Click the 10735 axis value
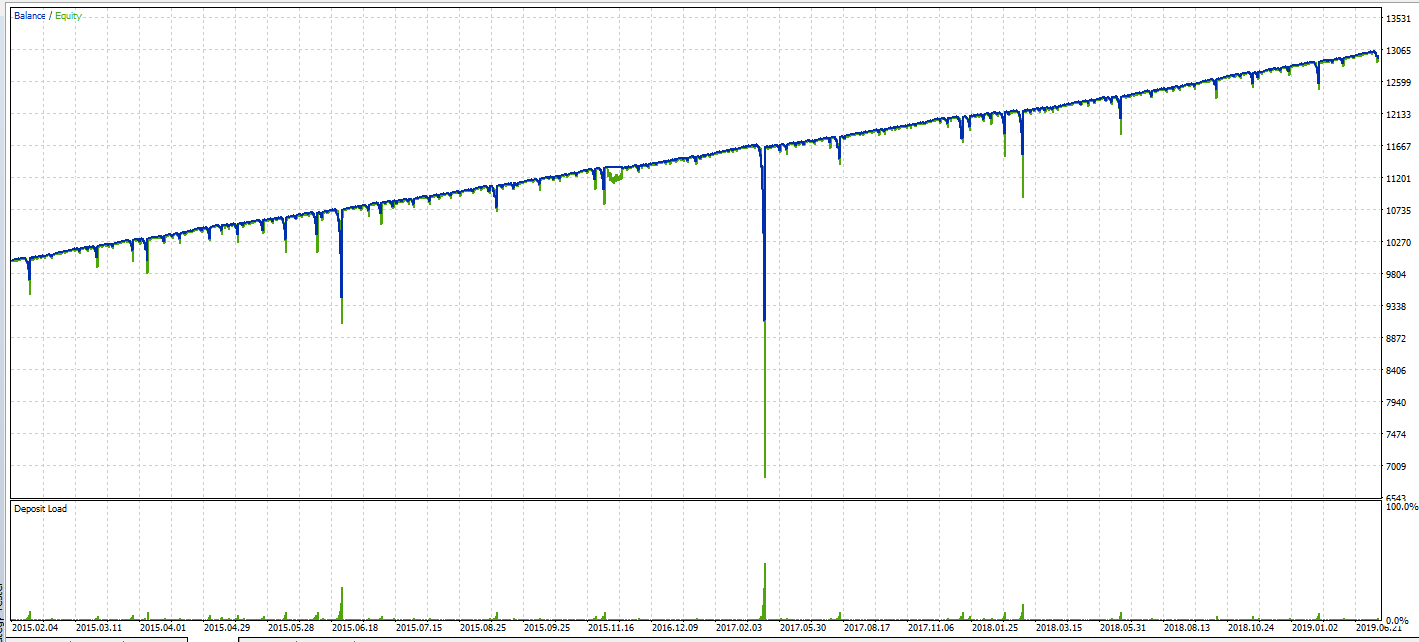Image resolution: width=1419 pixels, height=642 pixels. 1398,210
